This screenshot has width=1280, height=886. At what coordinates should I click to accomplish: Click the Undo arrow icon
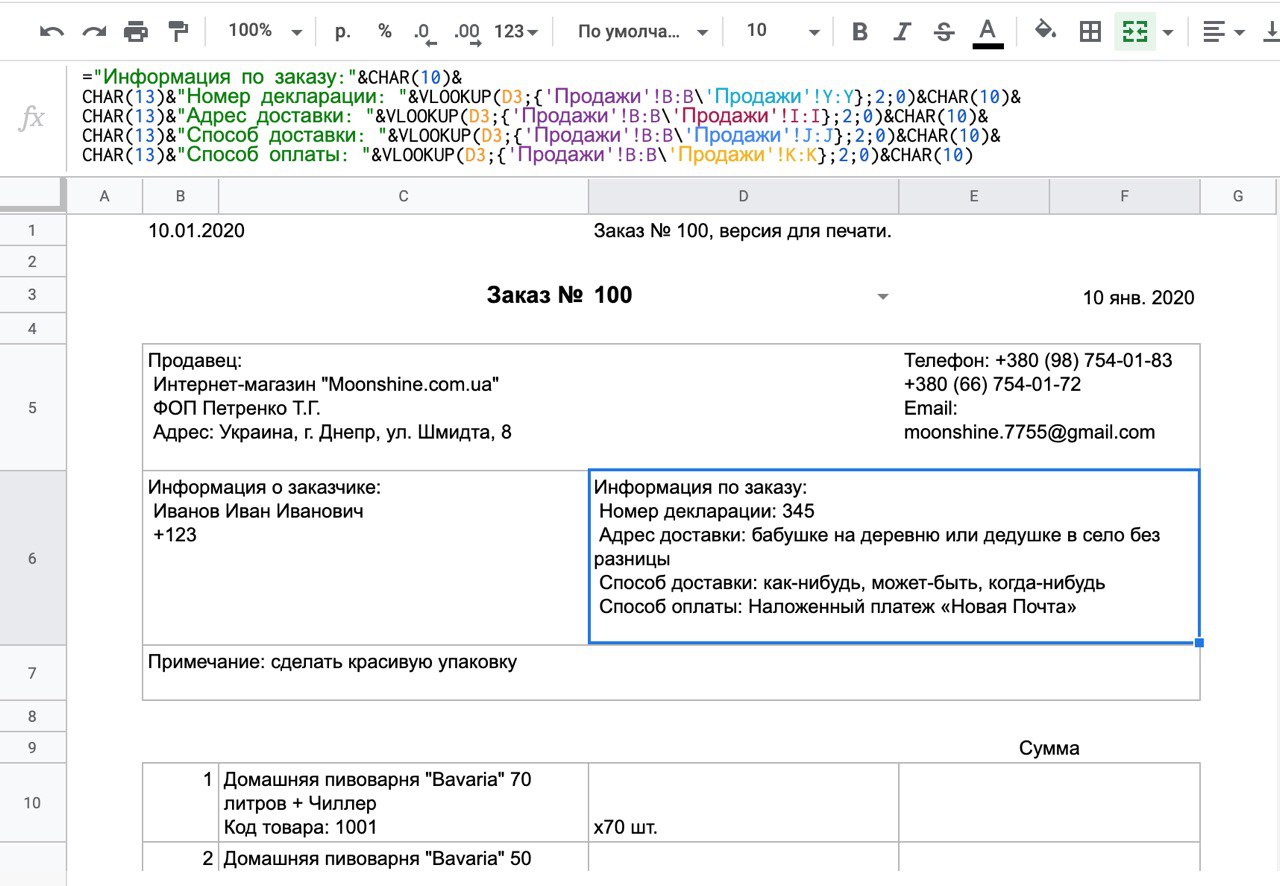coord(51,32)
